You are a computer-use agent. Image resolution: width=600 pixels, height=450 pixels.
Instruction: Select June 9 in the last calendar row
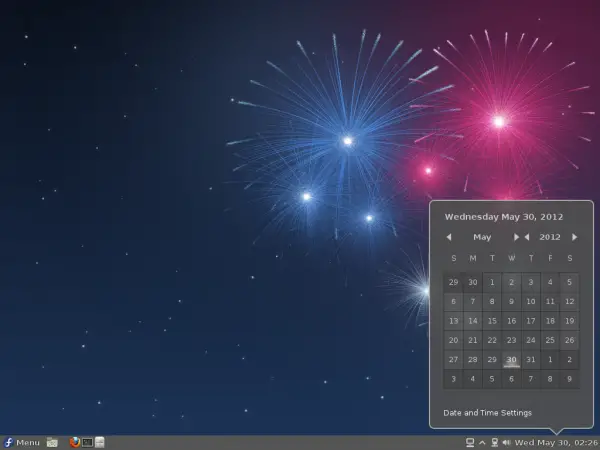click(x=569, y=379)
